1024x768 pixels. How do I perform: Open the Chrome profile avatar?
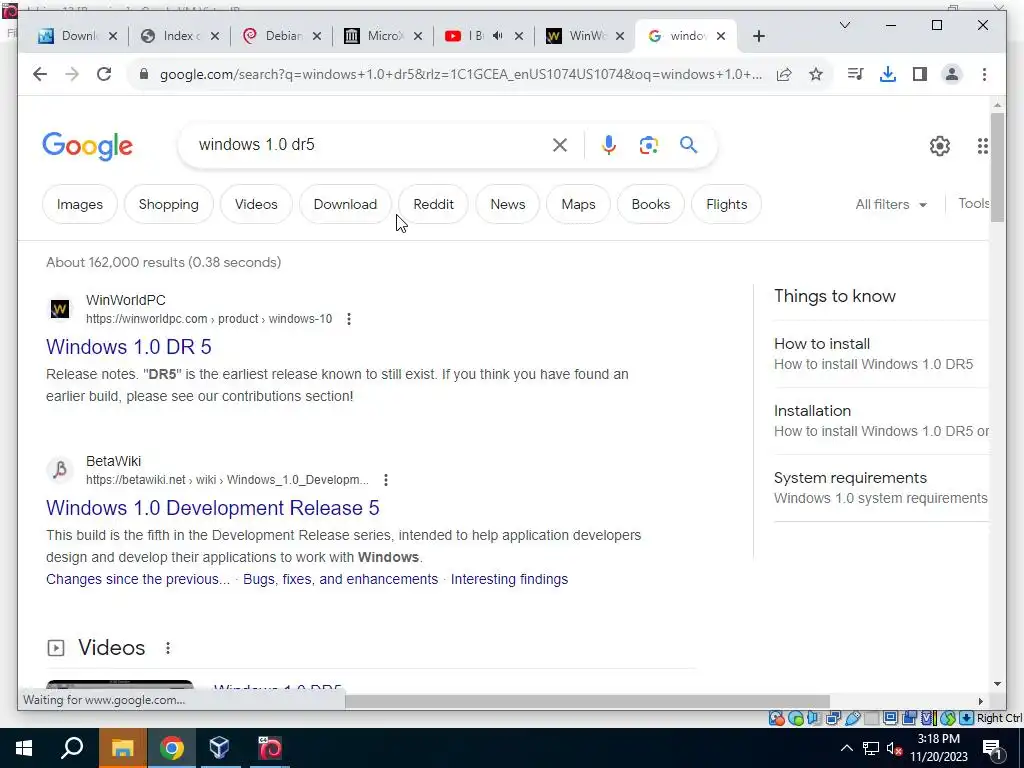(x=952, y=74)
